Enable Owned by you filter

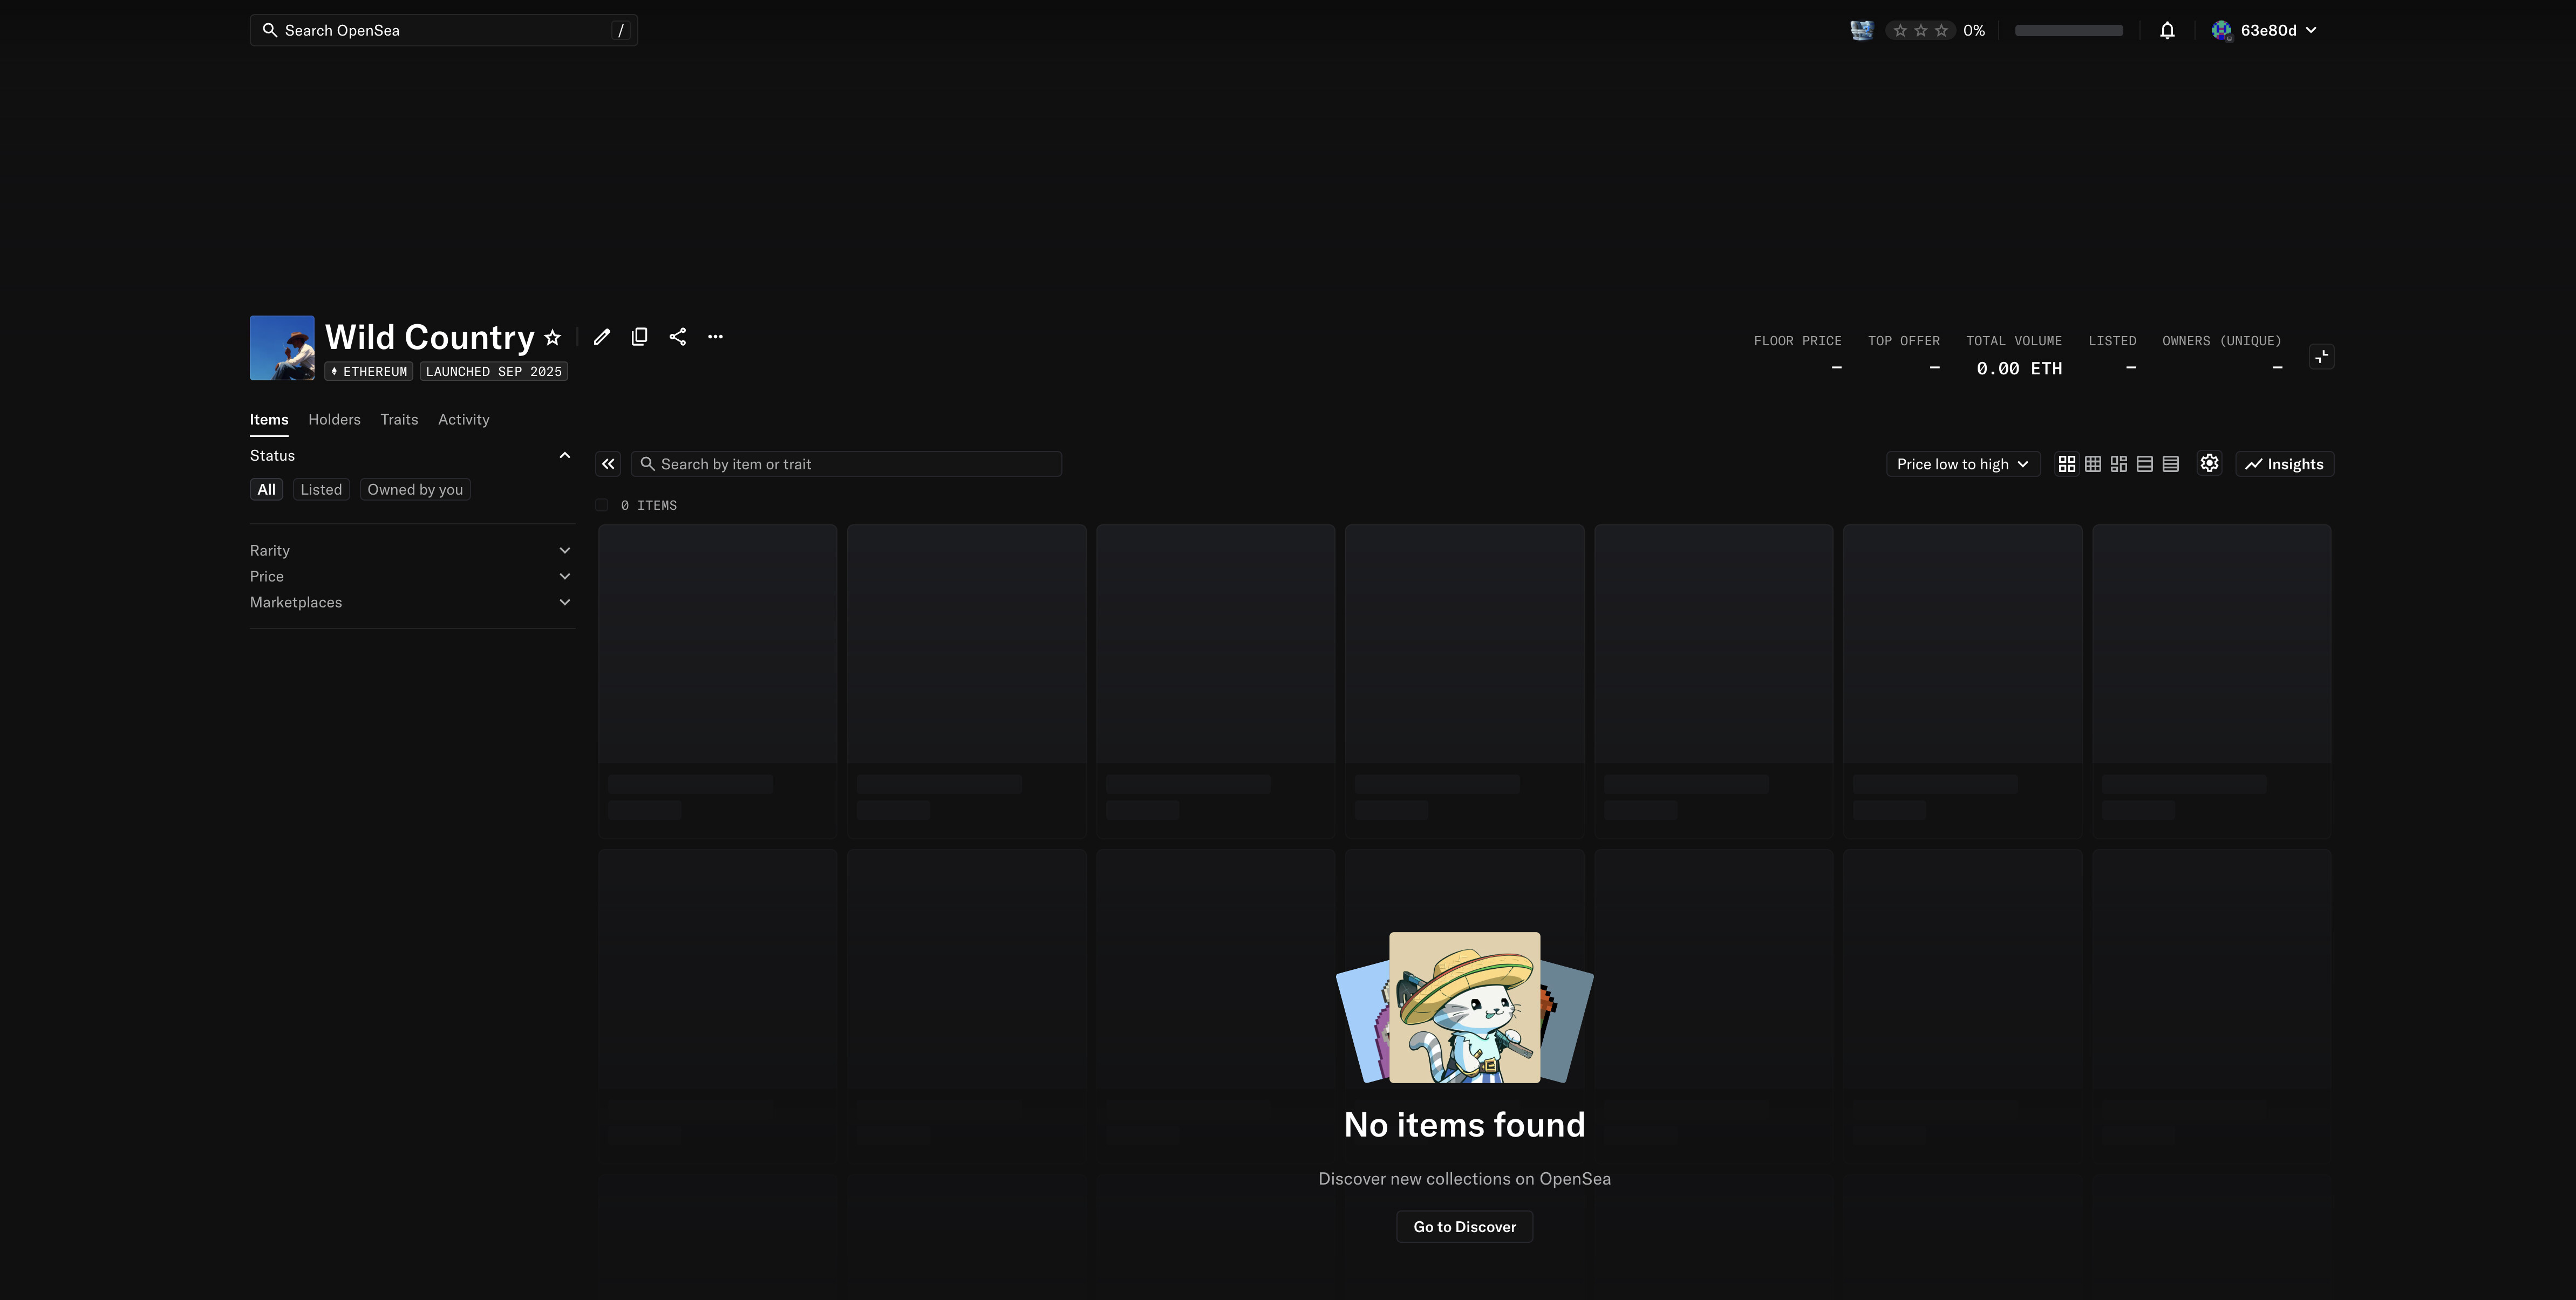tap(414, 490)
